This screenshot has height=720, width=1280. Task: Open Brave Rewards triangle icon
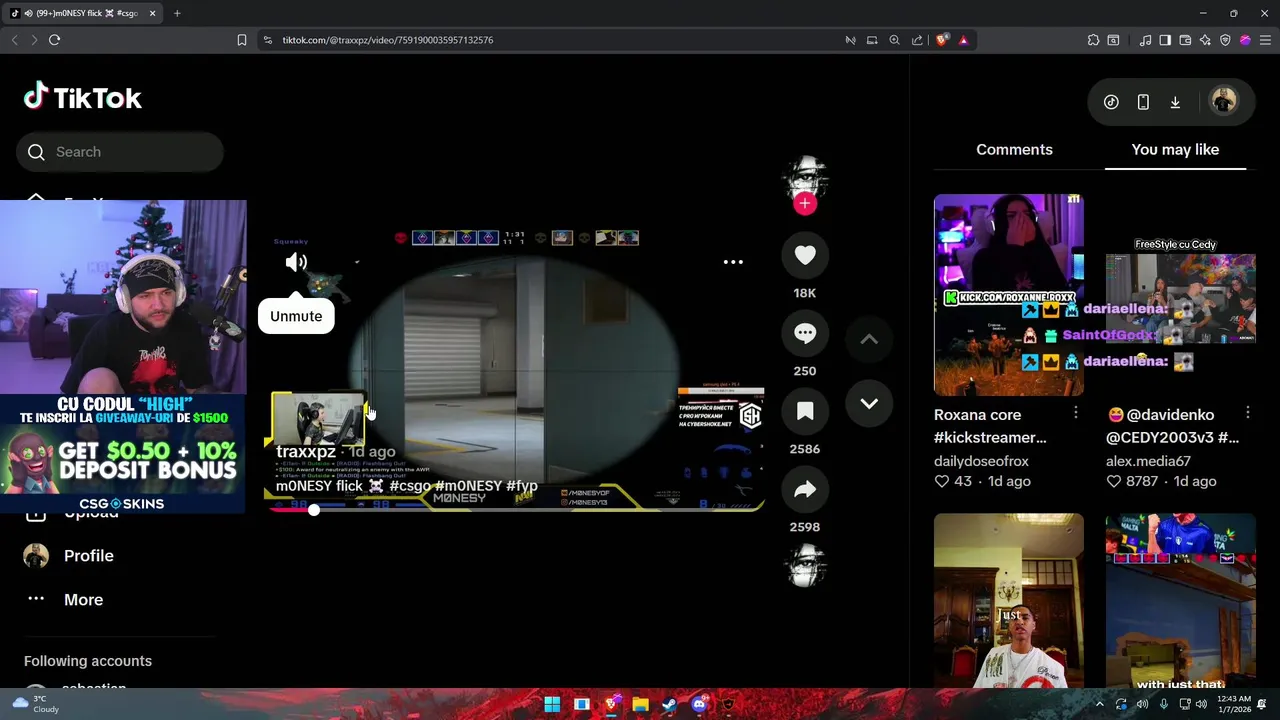(x=963, y=40)
